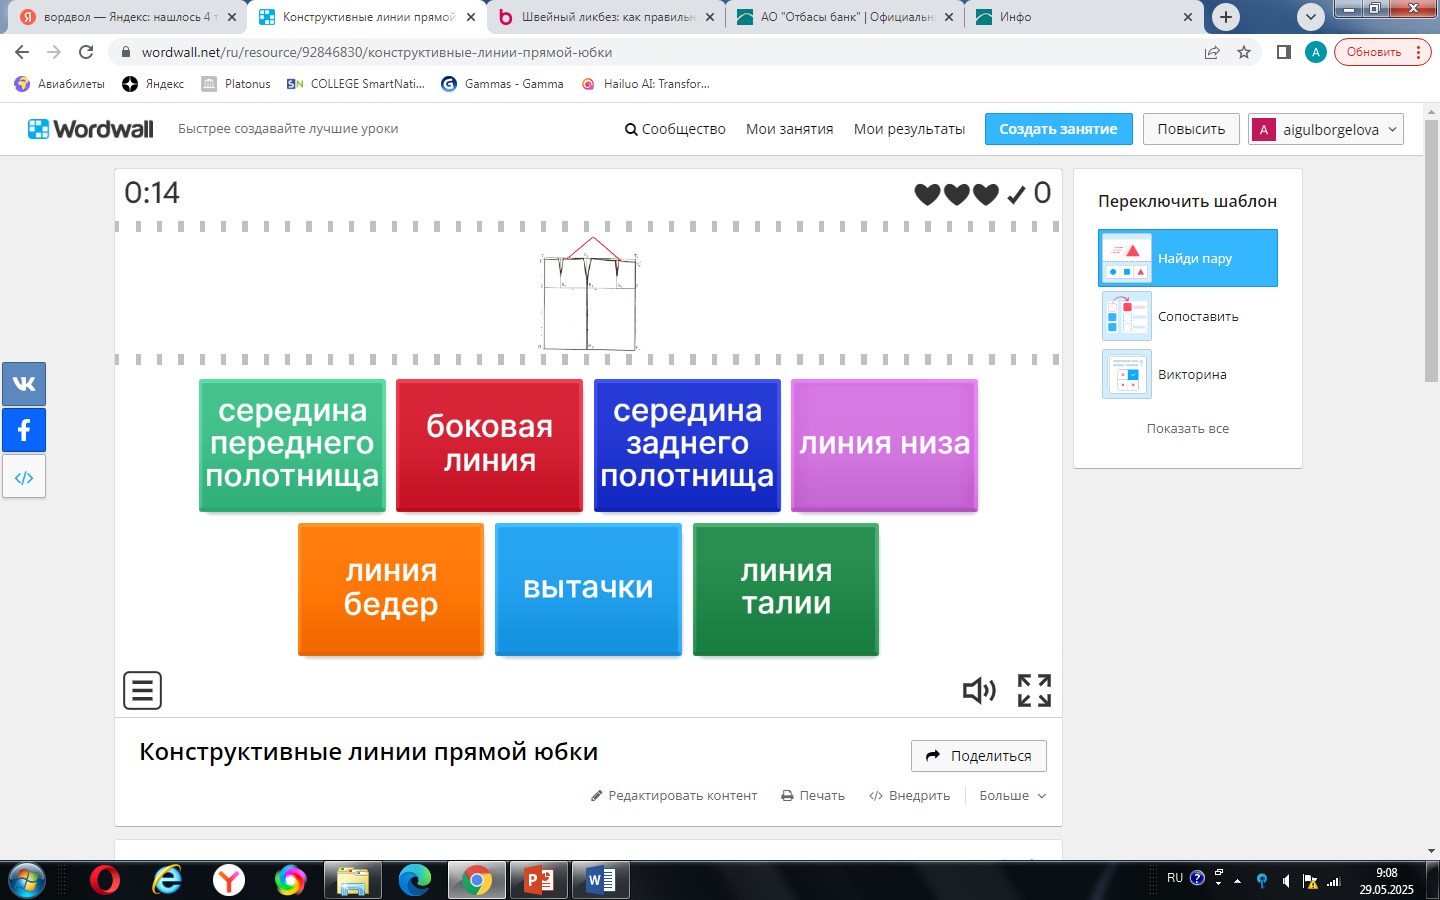Open Мои результаты page

(x=909, y=129)
